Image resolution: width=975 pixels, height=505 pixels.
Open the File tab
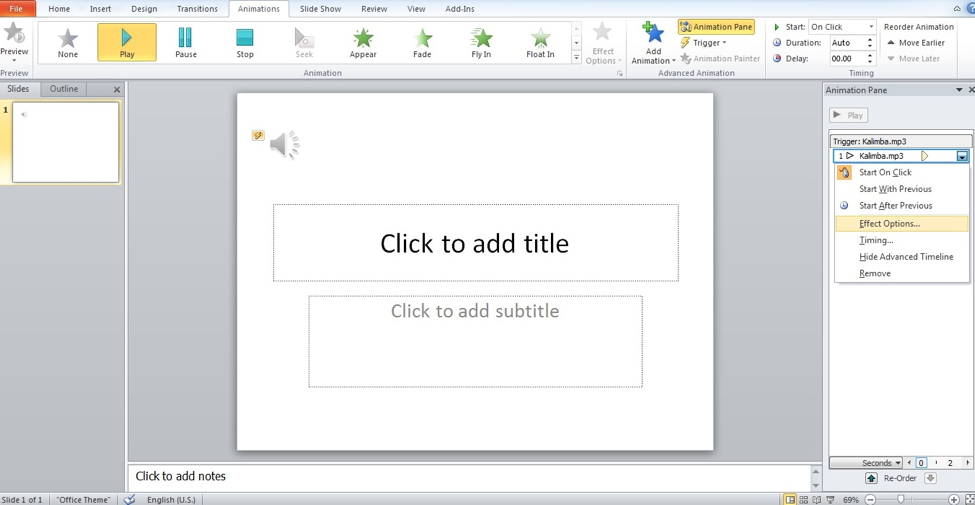point(17,9)
